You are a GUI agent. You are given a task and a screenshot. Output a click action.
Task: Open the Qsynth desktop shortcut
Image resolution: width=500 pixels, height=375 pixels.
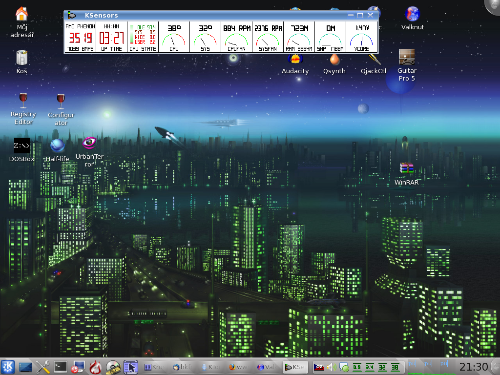334,65
